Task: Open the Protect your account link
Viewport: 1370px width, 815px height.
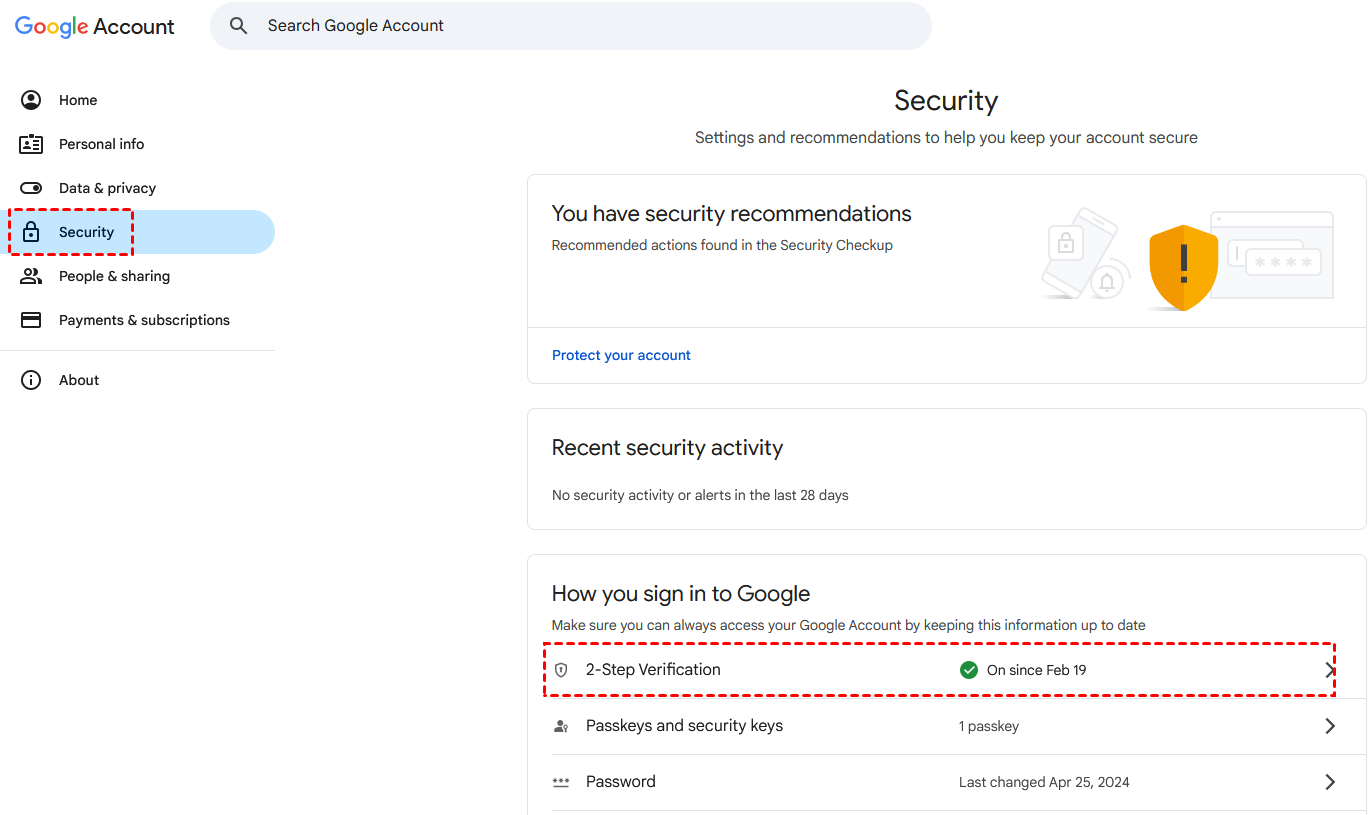Action: 621,355
